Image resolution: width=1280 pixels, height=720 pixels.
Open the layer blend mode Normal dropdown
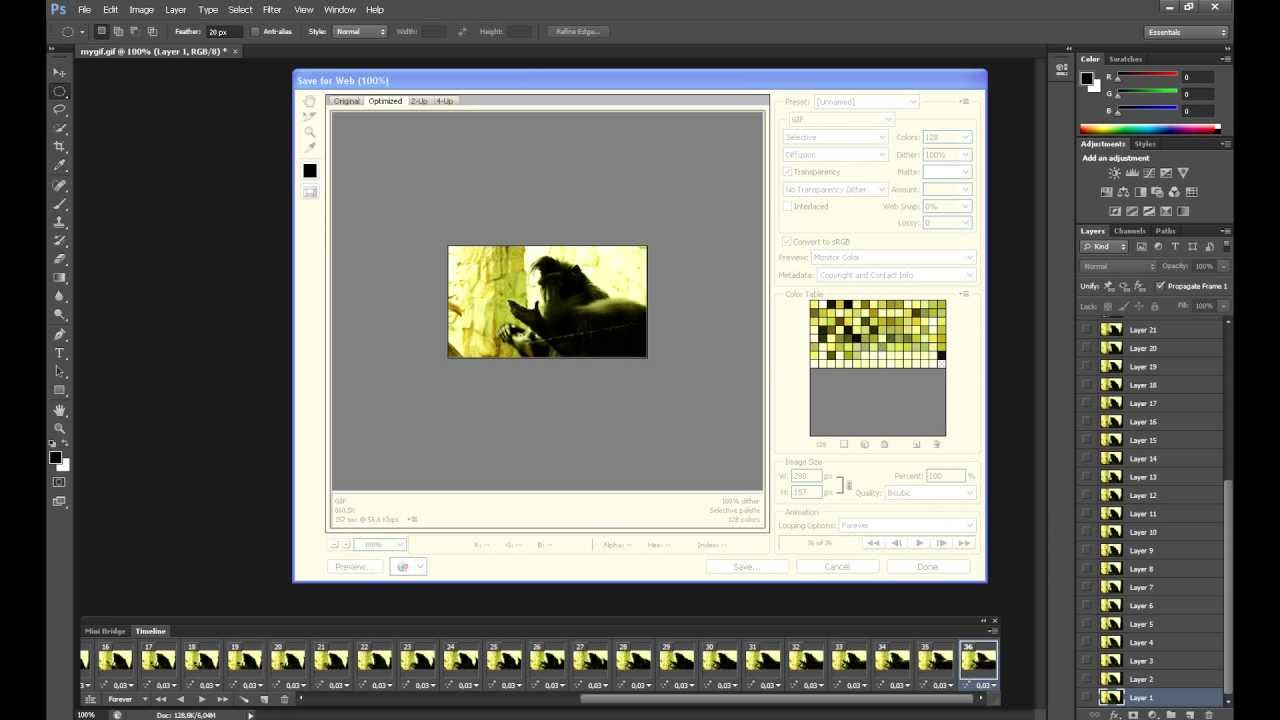point(1118,266)
